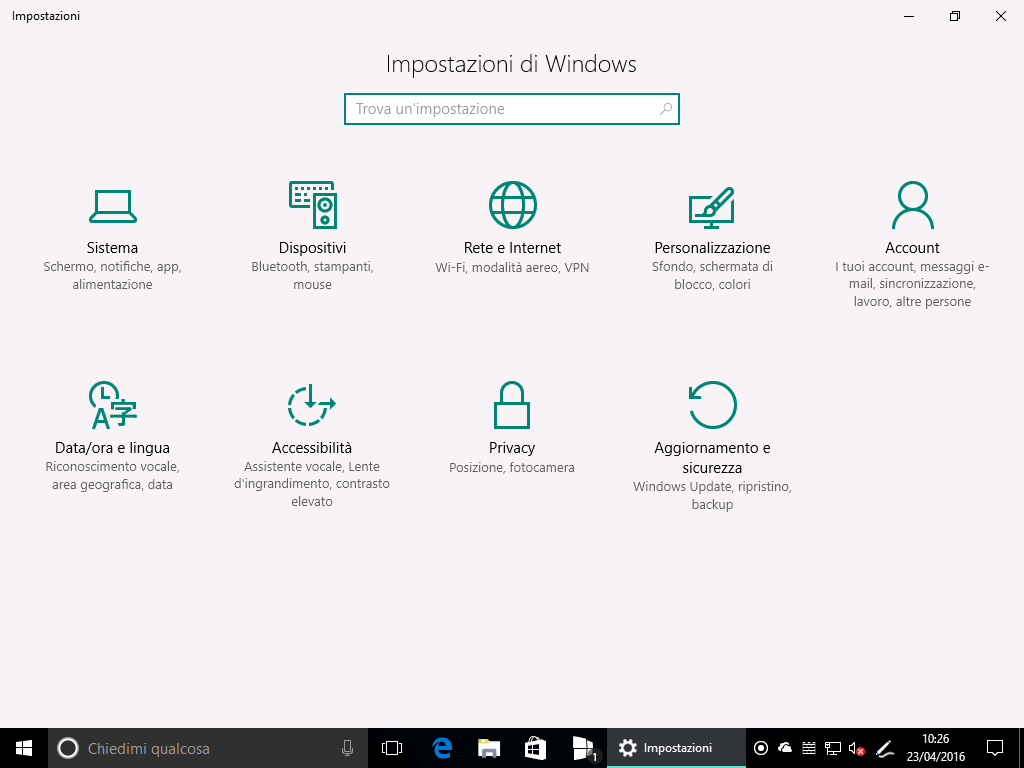Open the Windows Start menu
1024x768 pixels.
(24, 748)
